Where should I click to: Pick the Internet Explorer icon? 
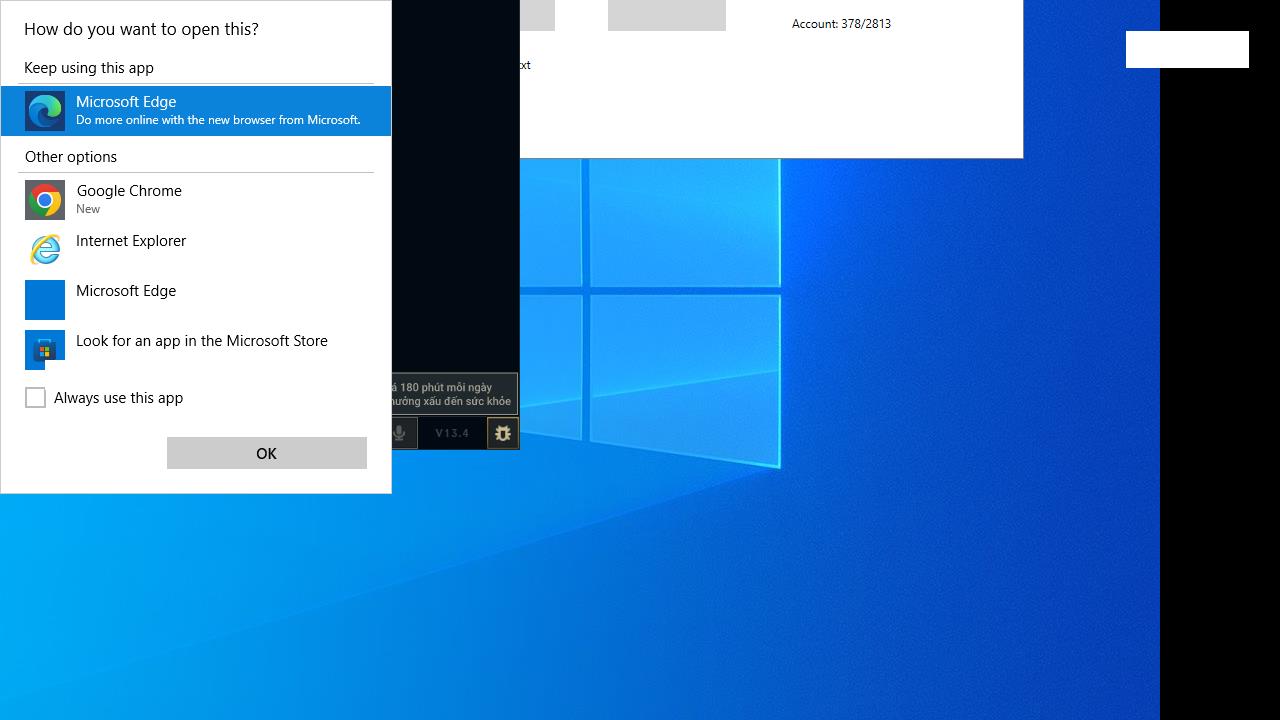[x=45, y=250]
